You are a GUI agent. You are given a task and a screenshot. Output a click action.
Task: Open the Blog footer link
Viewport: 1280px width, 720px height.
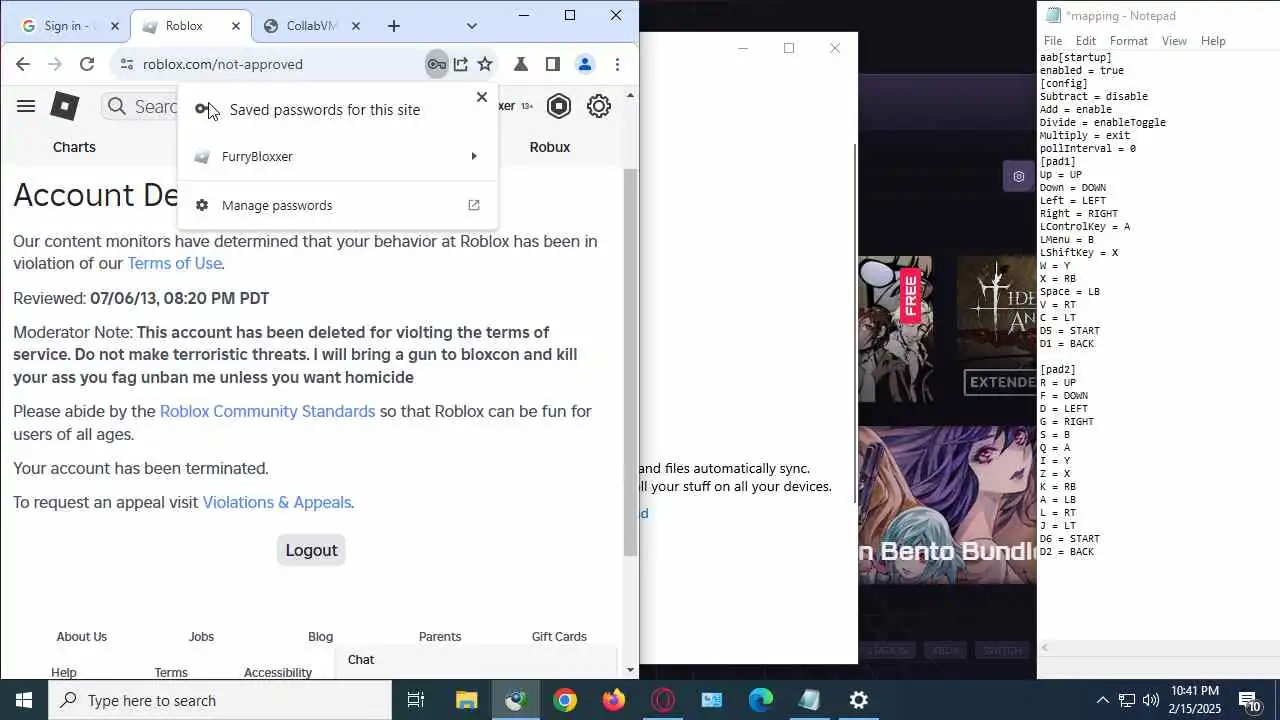point(320,636)
